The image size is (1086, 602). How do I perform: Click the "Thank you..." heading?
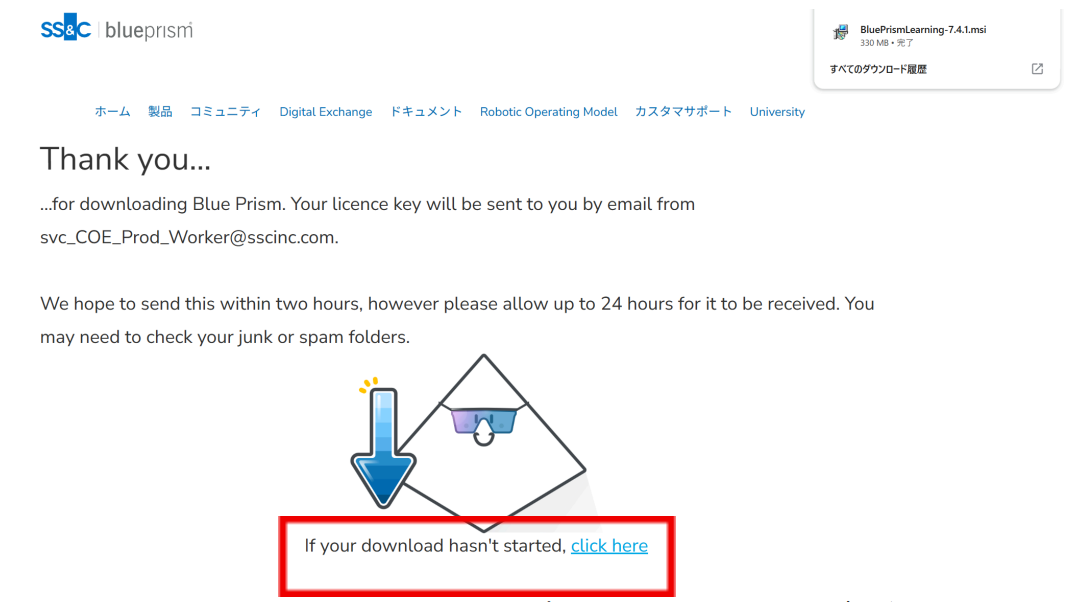coord(125,159)
